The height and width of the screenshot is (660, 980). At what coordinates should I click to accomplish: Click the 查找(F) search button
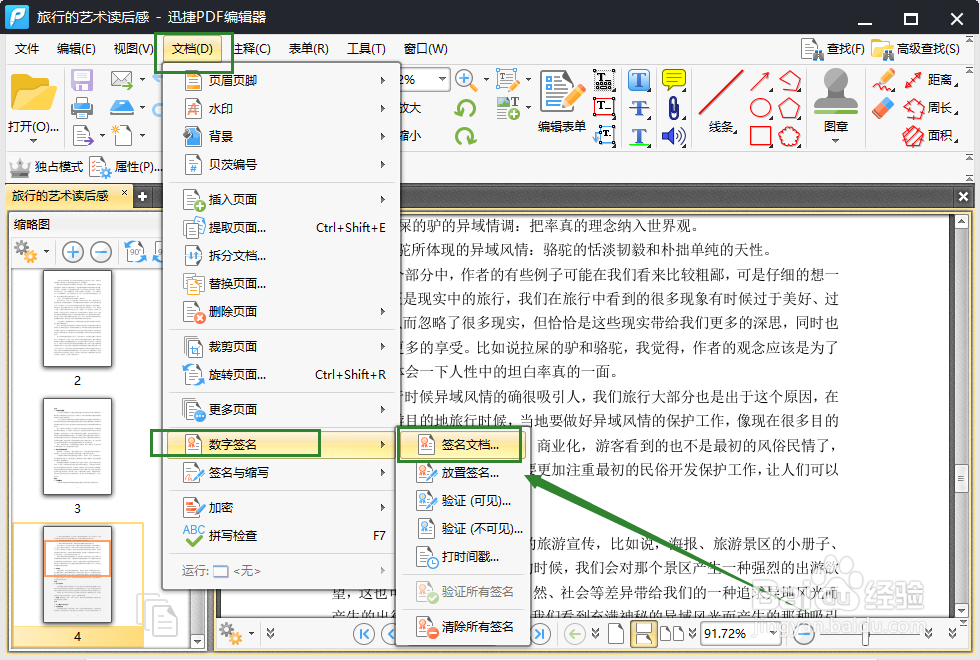coord(833,49)
